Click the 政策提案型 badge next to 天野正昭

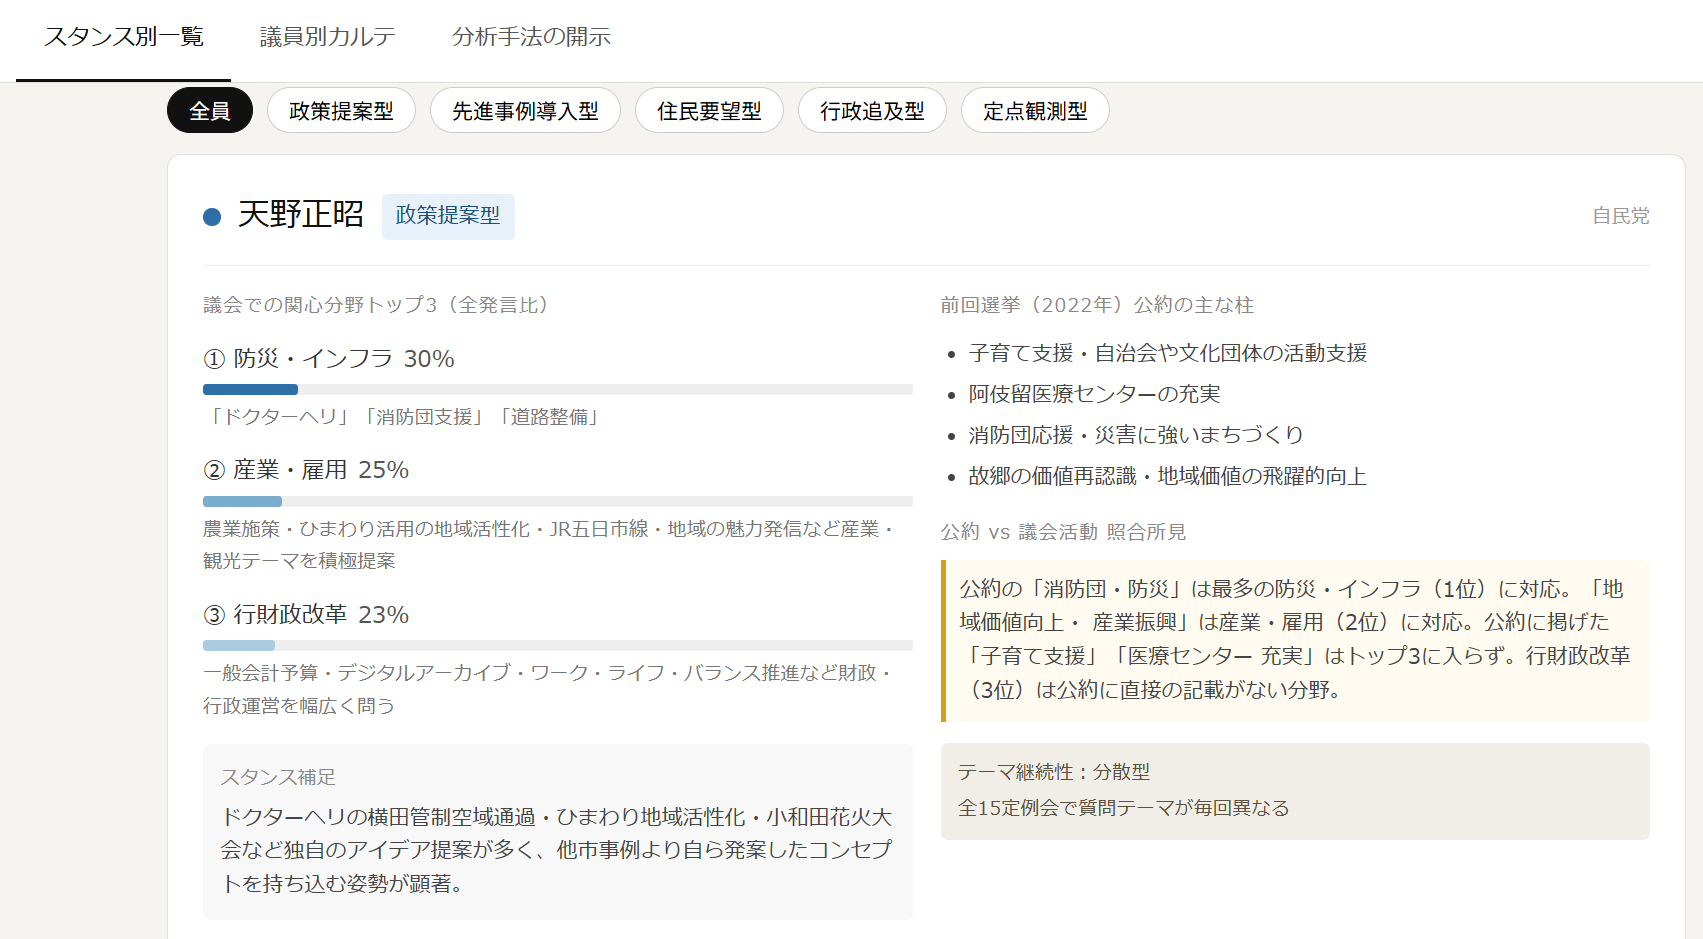(x=448, y=216)
